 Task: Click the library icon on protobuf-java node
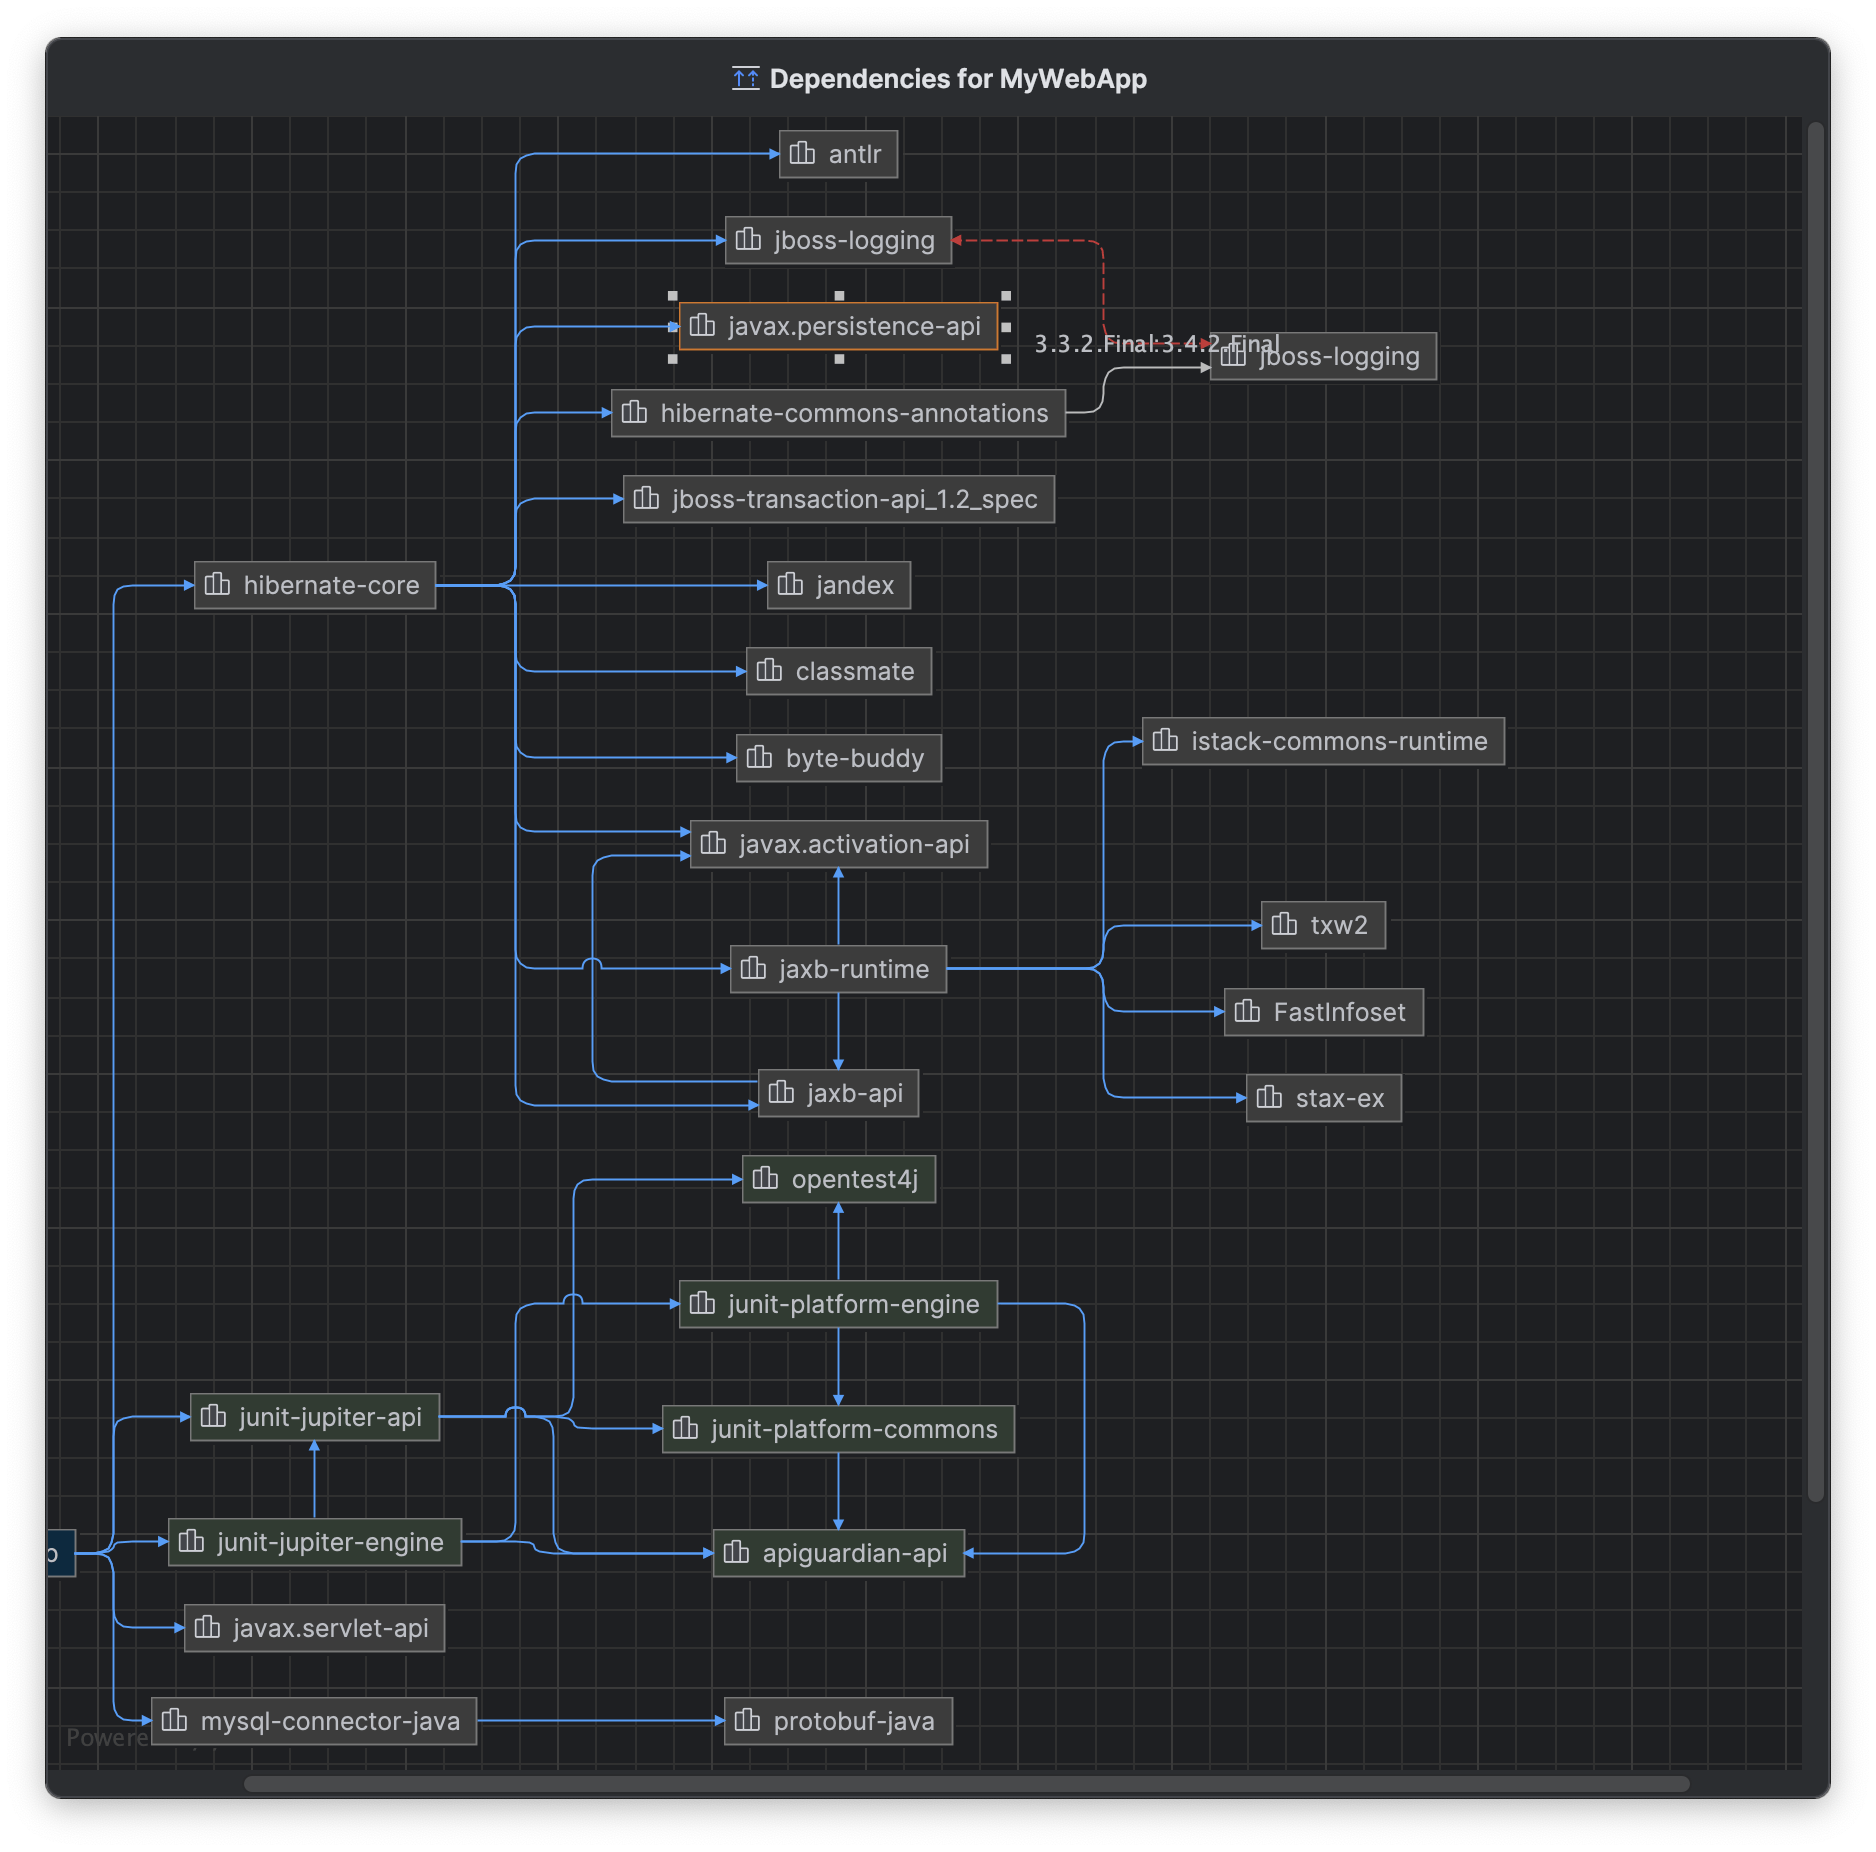pos(748,1720)
